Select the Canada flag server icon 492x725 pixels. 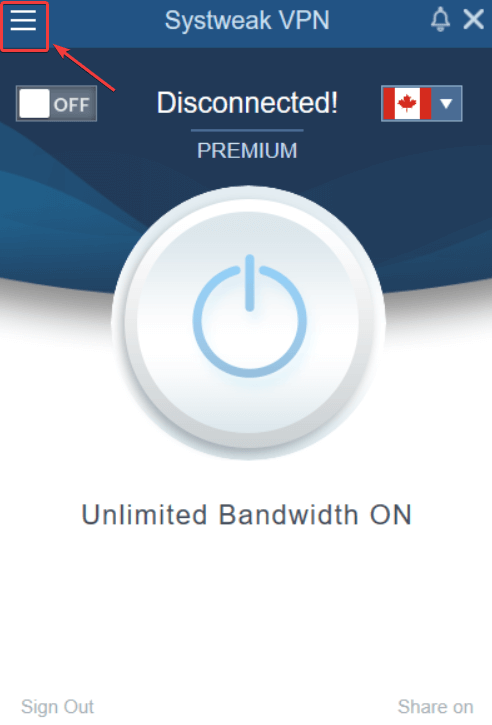click(407, 104)
